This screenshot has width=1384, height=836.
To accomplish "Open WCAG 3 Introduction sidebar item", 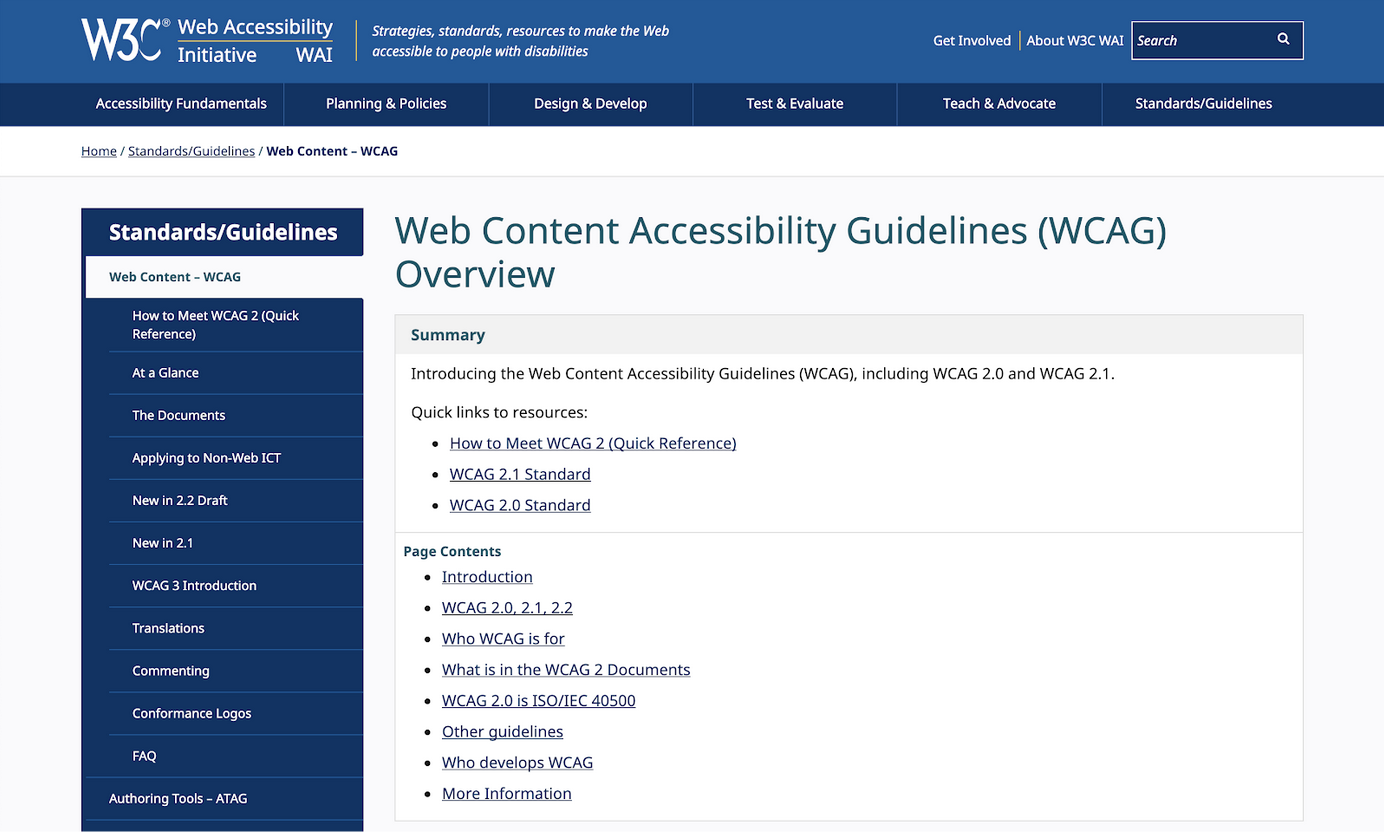I will click(x=236, y=586).
